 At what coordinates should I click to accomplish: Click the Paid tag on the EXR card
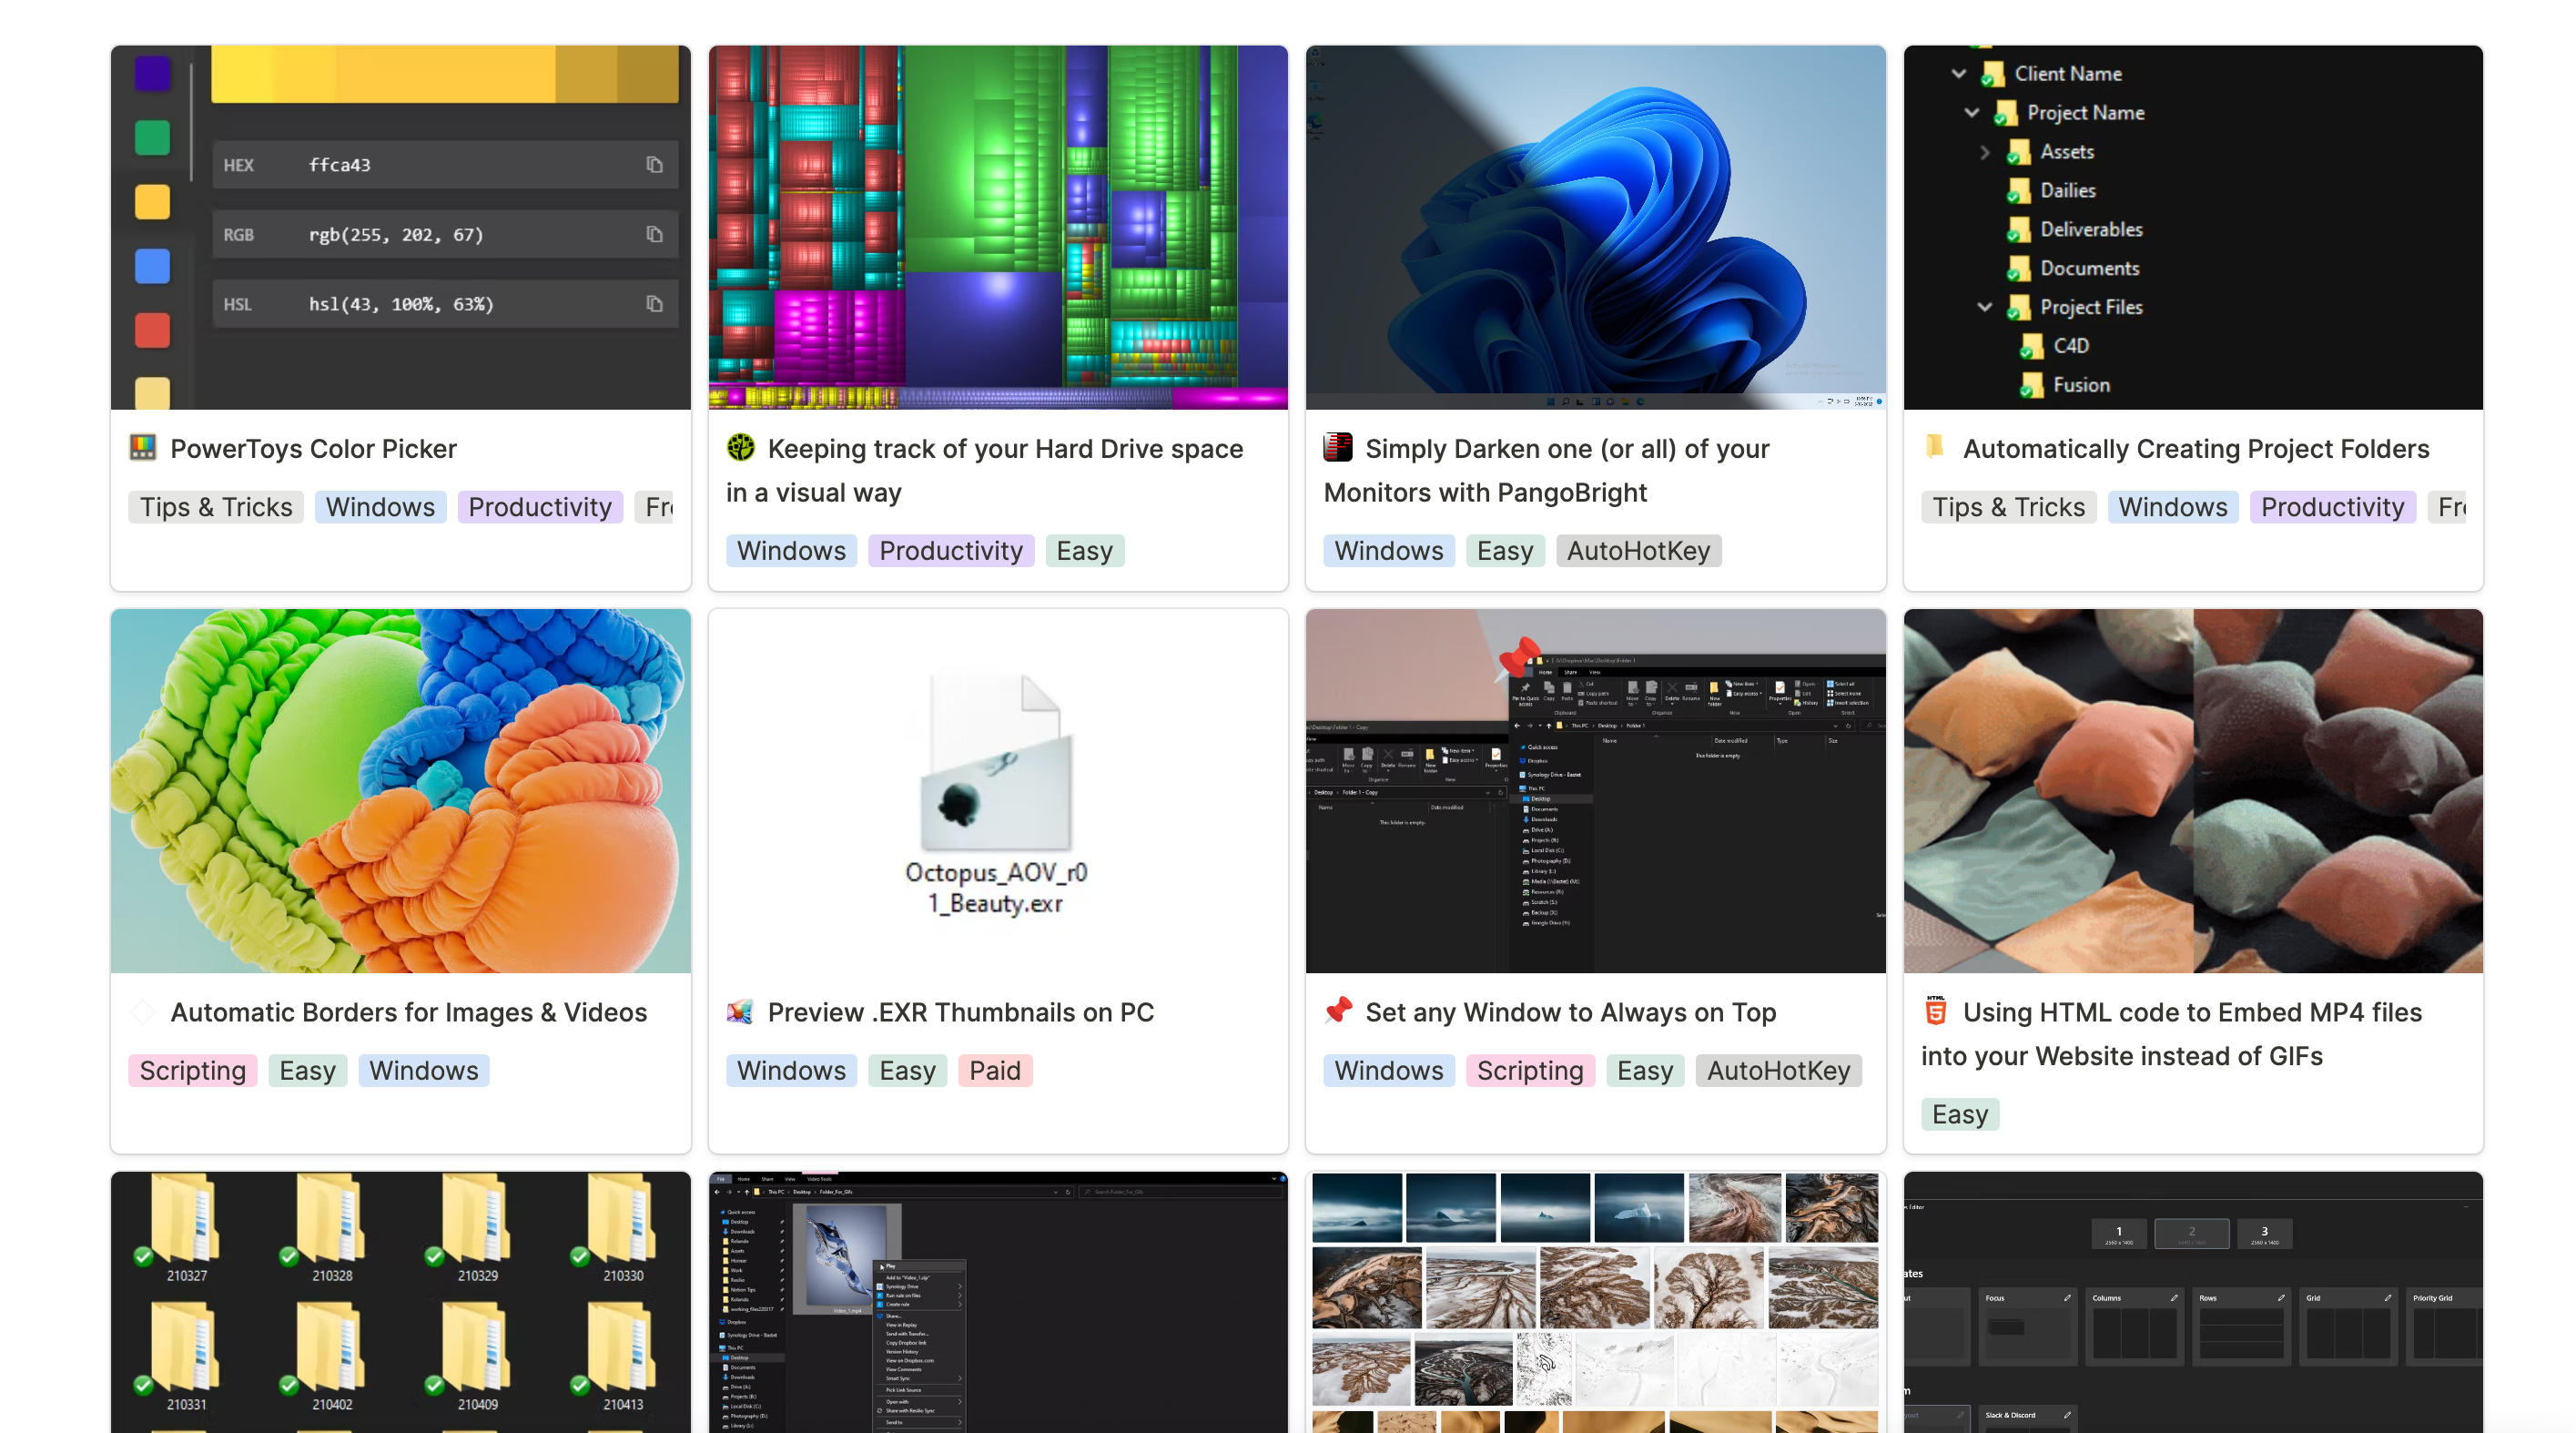[995, 1071]
